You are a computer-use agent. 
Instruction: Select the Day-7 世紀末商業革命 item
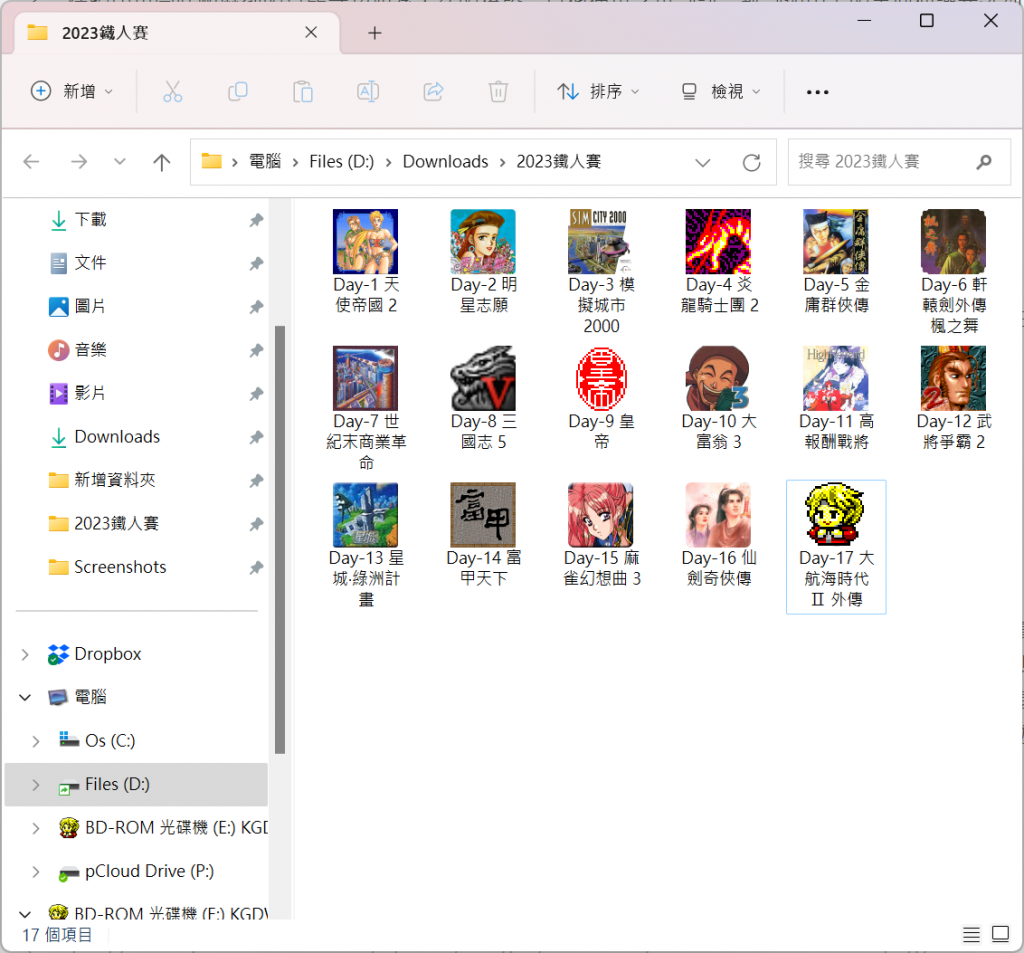(x=366, y=409)
